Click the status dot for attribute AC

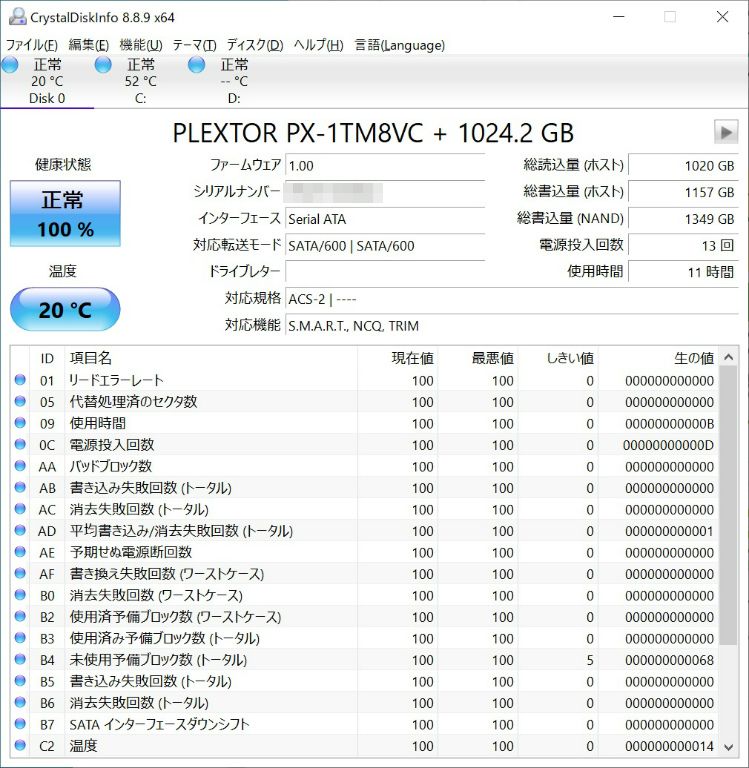20,509
